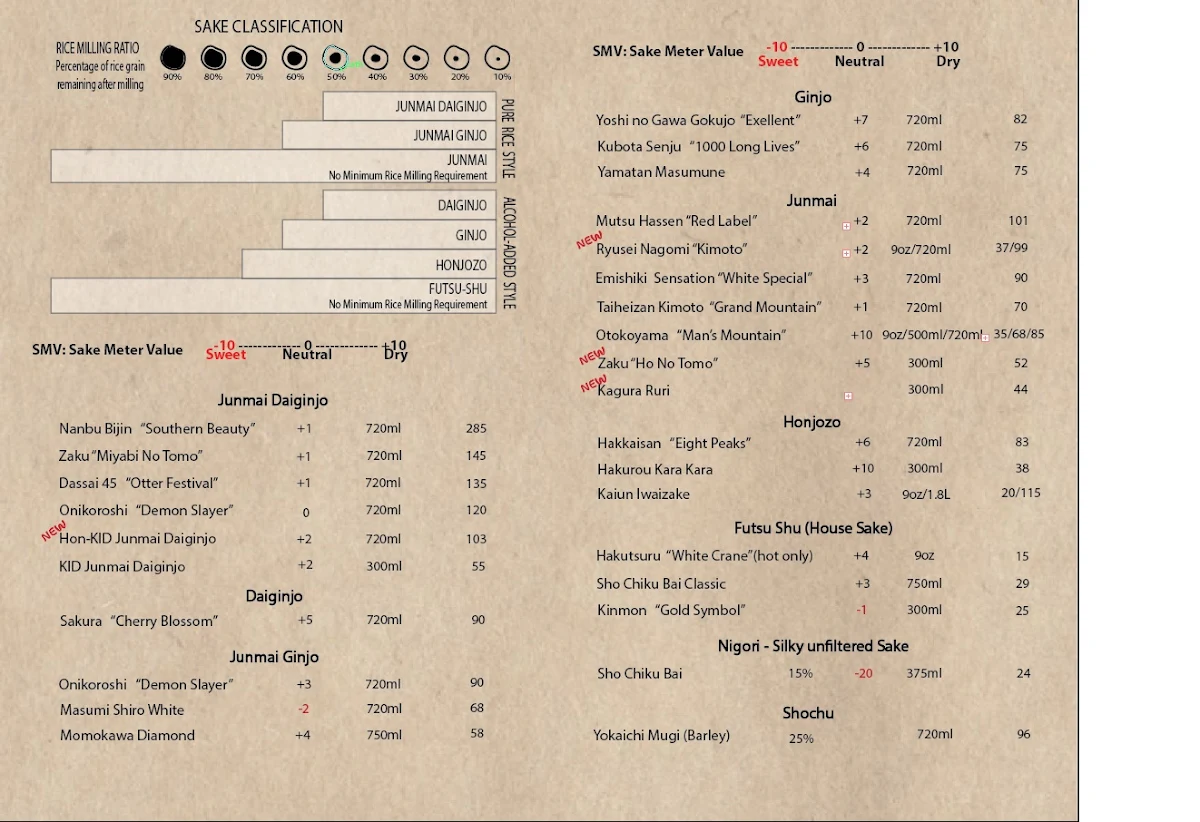Click the FUTSU-SHU classification bar

tap(273, 296)
